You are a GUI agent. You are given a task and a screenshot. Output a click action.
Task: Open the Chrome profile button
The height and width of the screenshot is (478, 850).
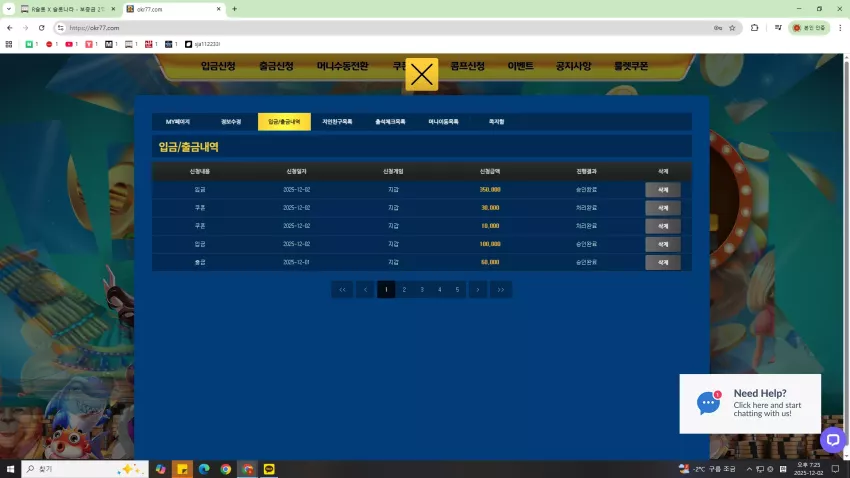pos(809,28)
